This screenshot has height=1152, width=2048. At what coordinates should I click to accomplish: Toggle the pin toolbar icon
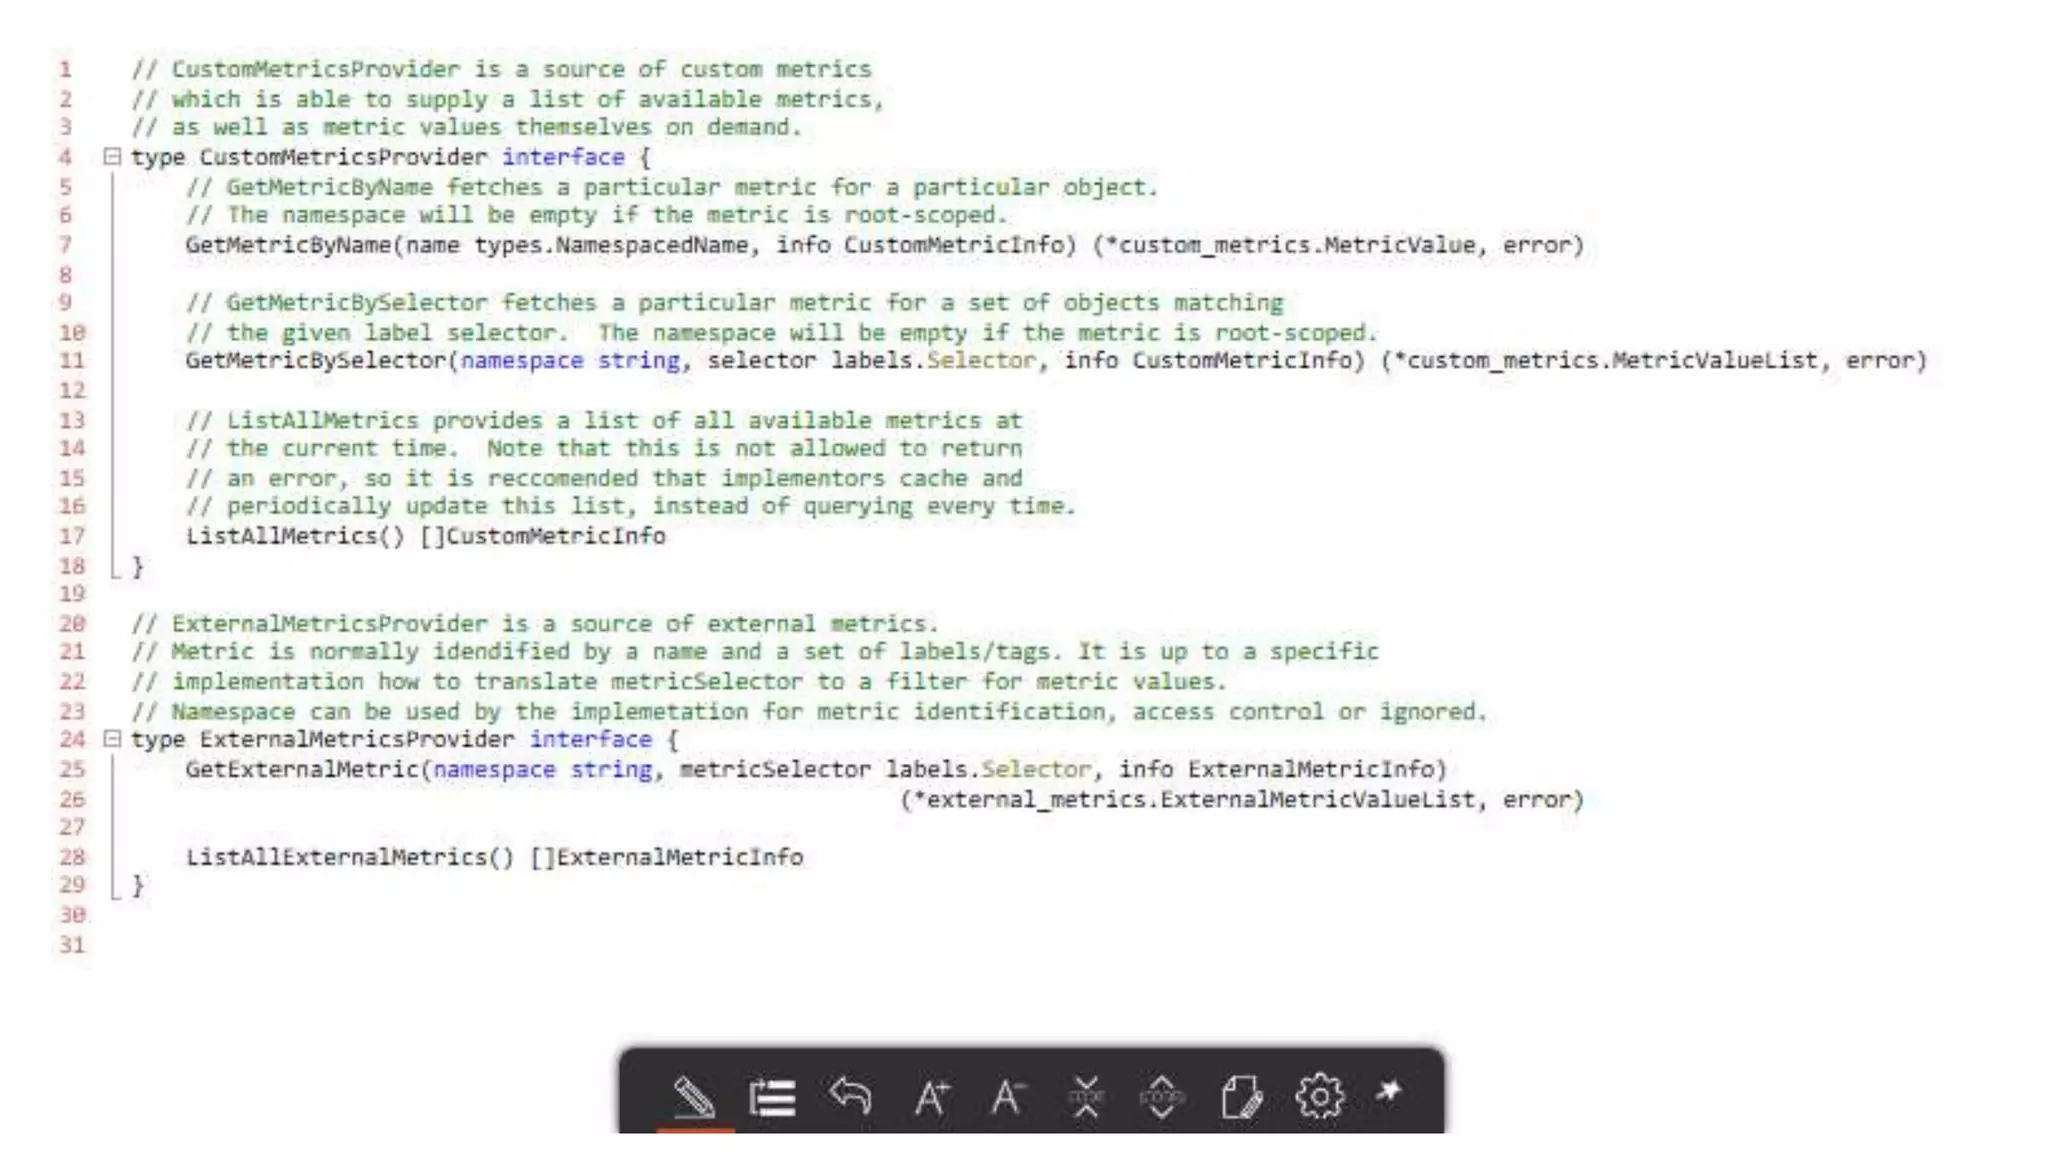[1388, 1091]
